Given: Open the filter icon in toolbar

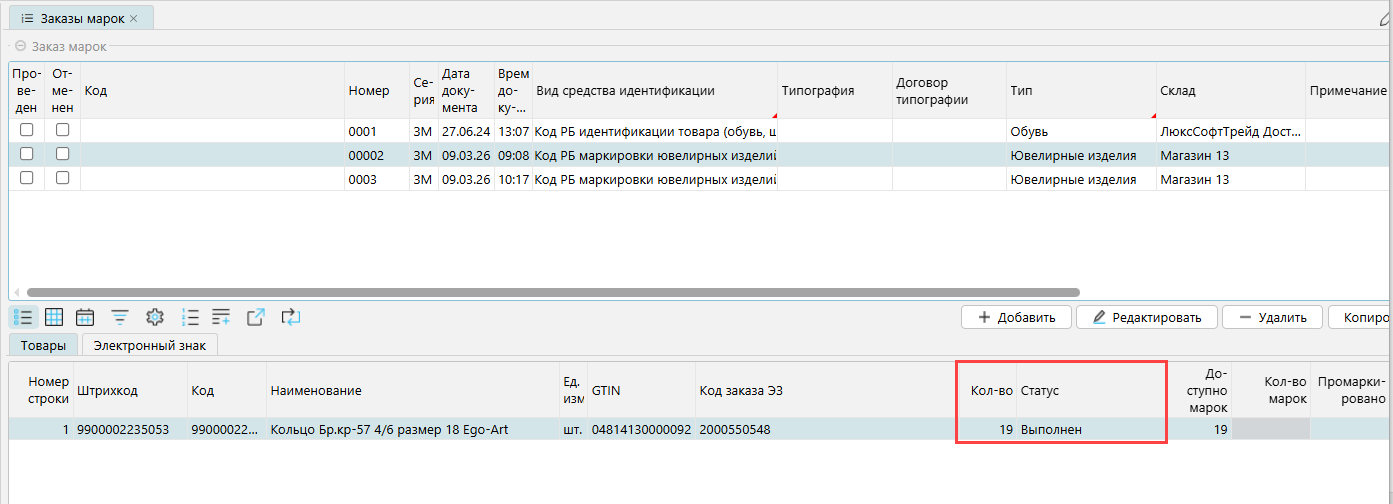Looking at the screenshot, I should (x=119, y=317).
